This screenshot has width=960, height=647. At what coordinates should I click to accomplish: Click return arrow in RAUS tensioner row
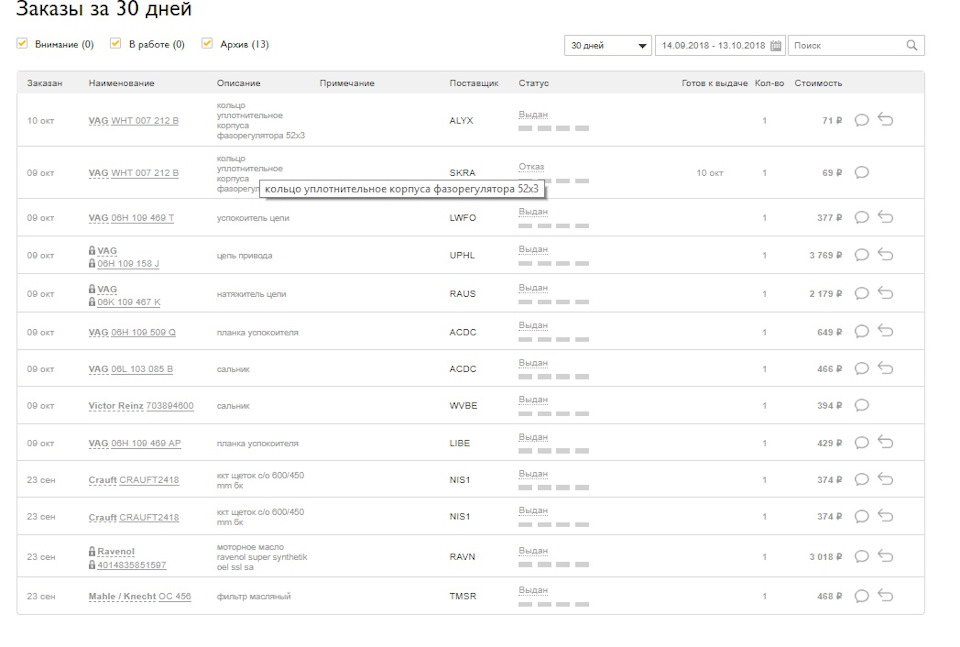coord(885,293)
